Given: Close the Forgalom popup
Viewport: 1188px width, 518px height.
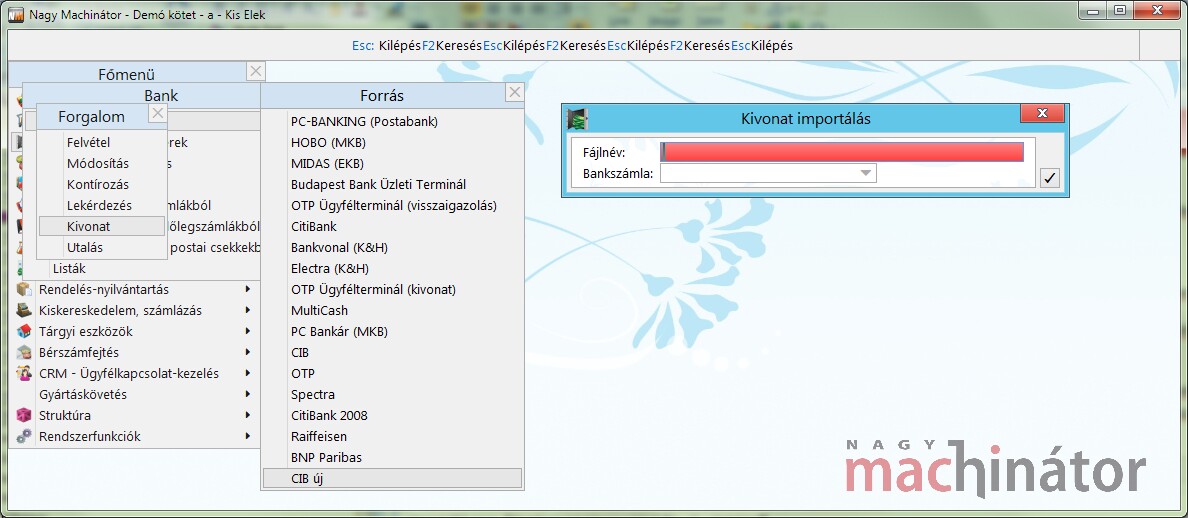Looking at the screenshot, I should tap(157, 114).
